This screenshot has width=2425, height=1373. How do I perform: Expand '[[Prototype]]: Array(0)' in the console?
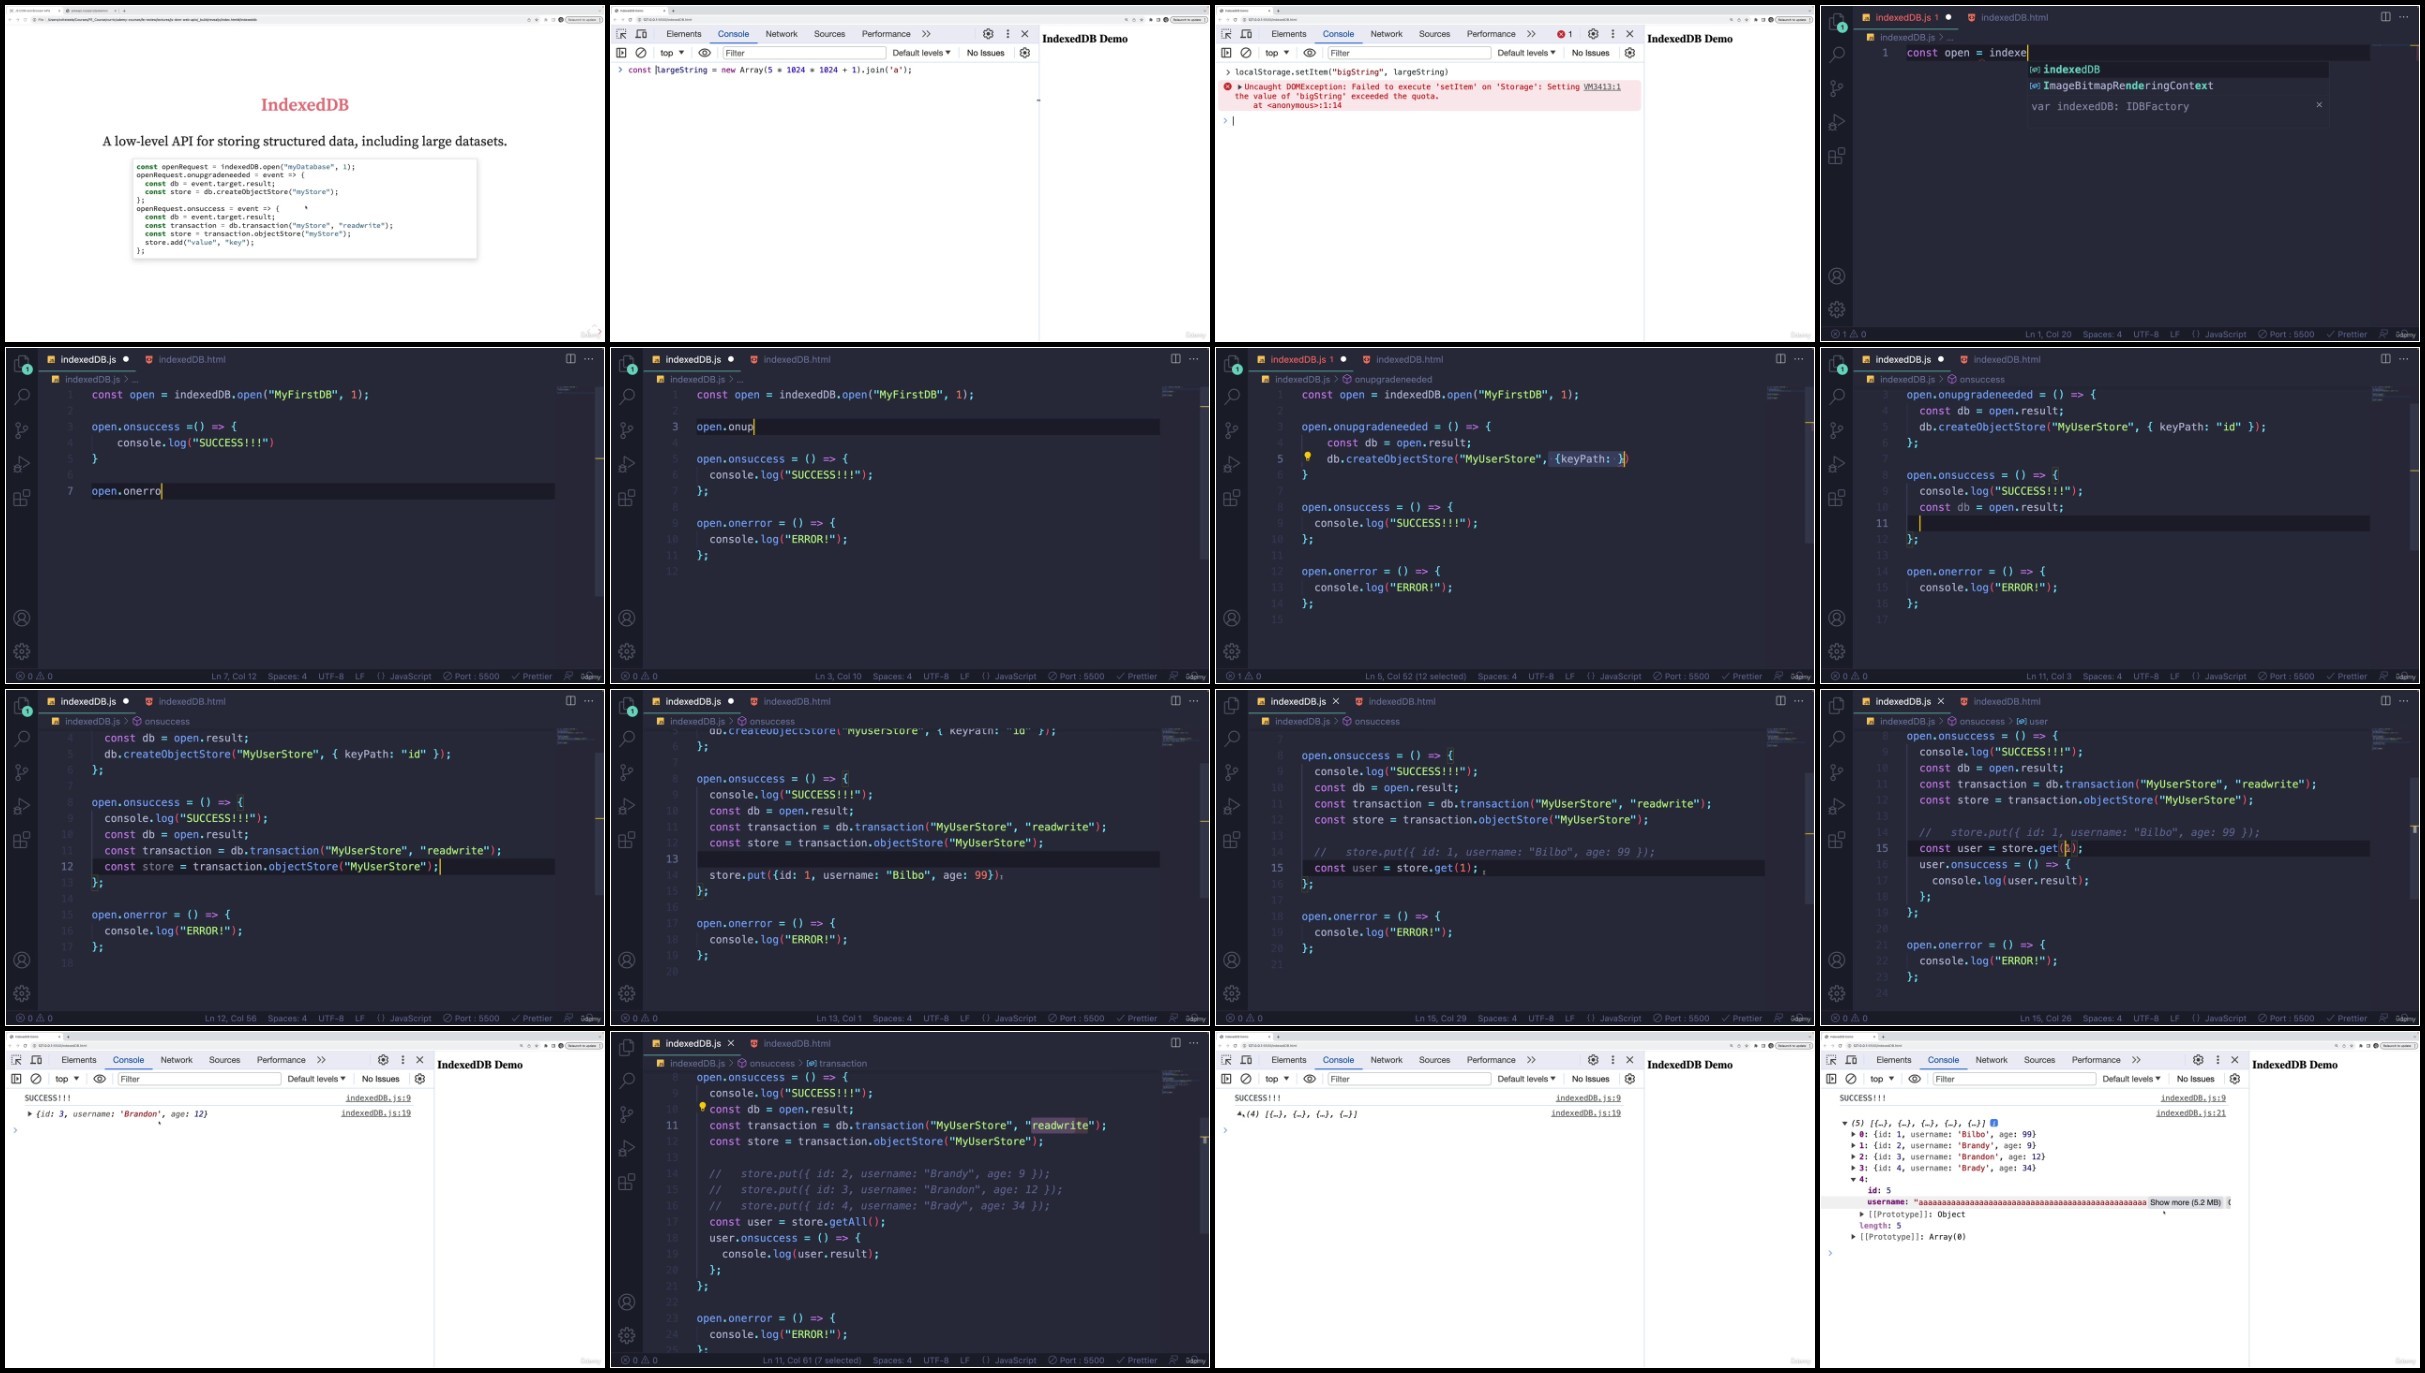pyautogui.click(x=1853, y=1237)
